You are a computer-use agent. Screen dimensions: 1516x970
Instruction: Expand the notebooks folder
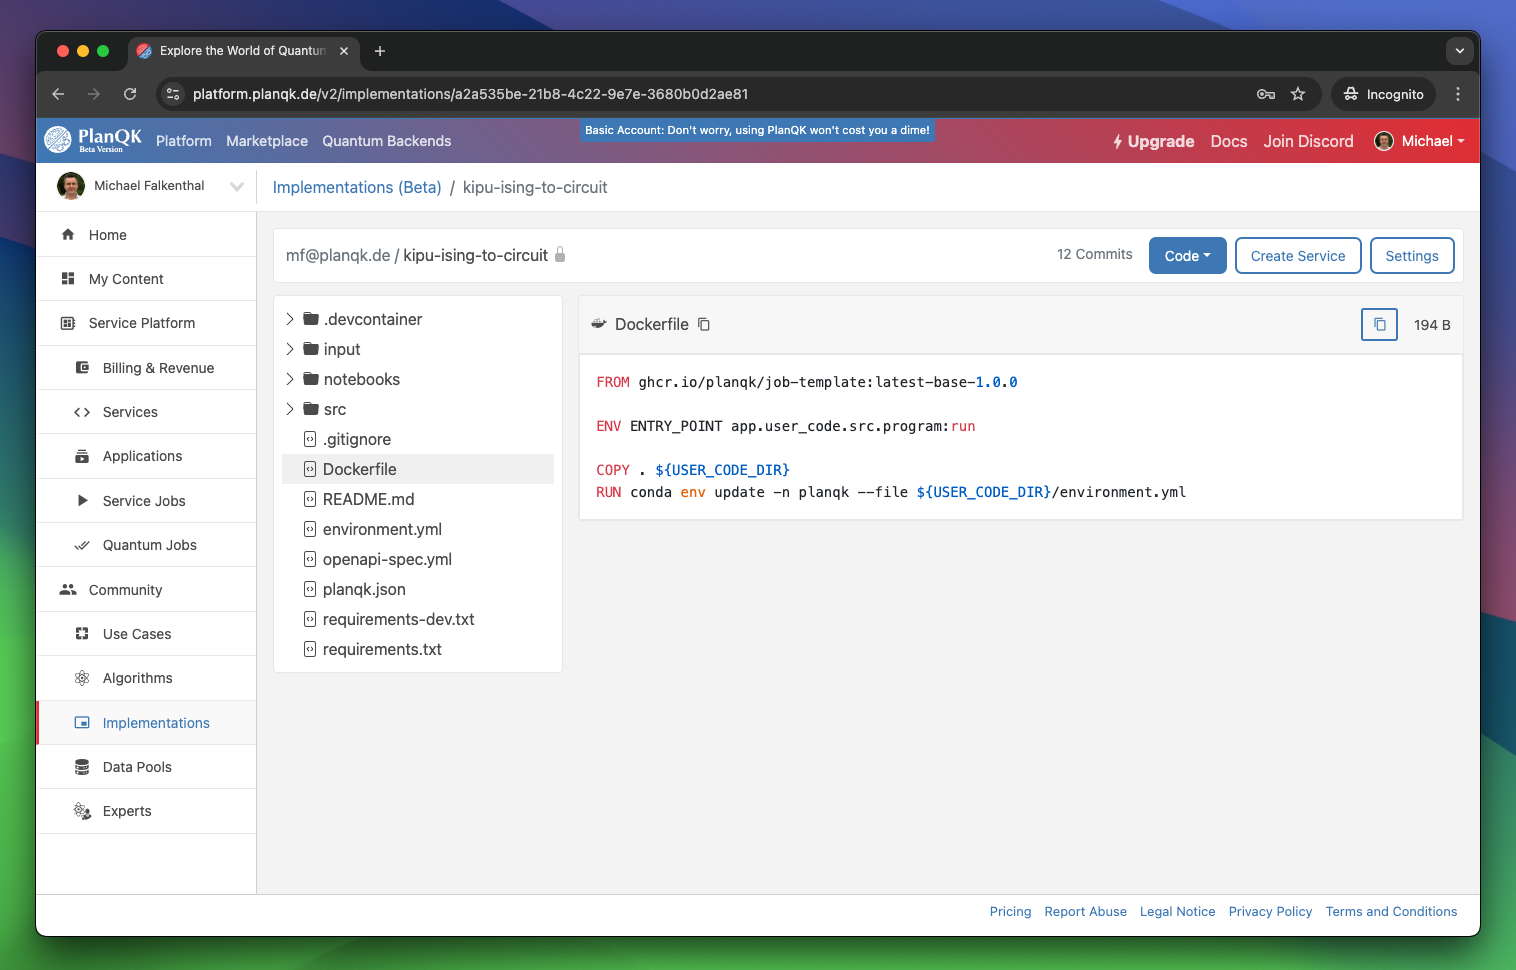(x=290, y=379)
